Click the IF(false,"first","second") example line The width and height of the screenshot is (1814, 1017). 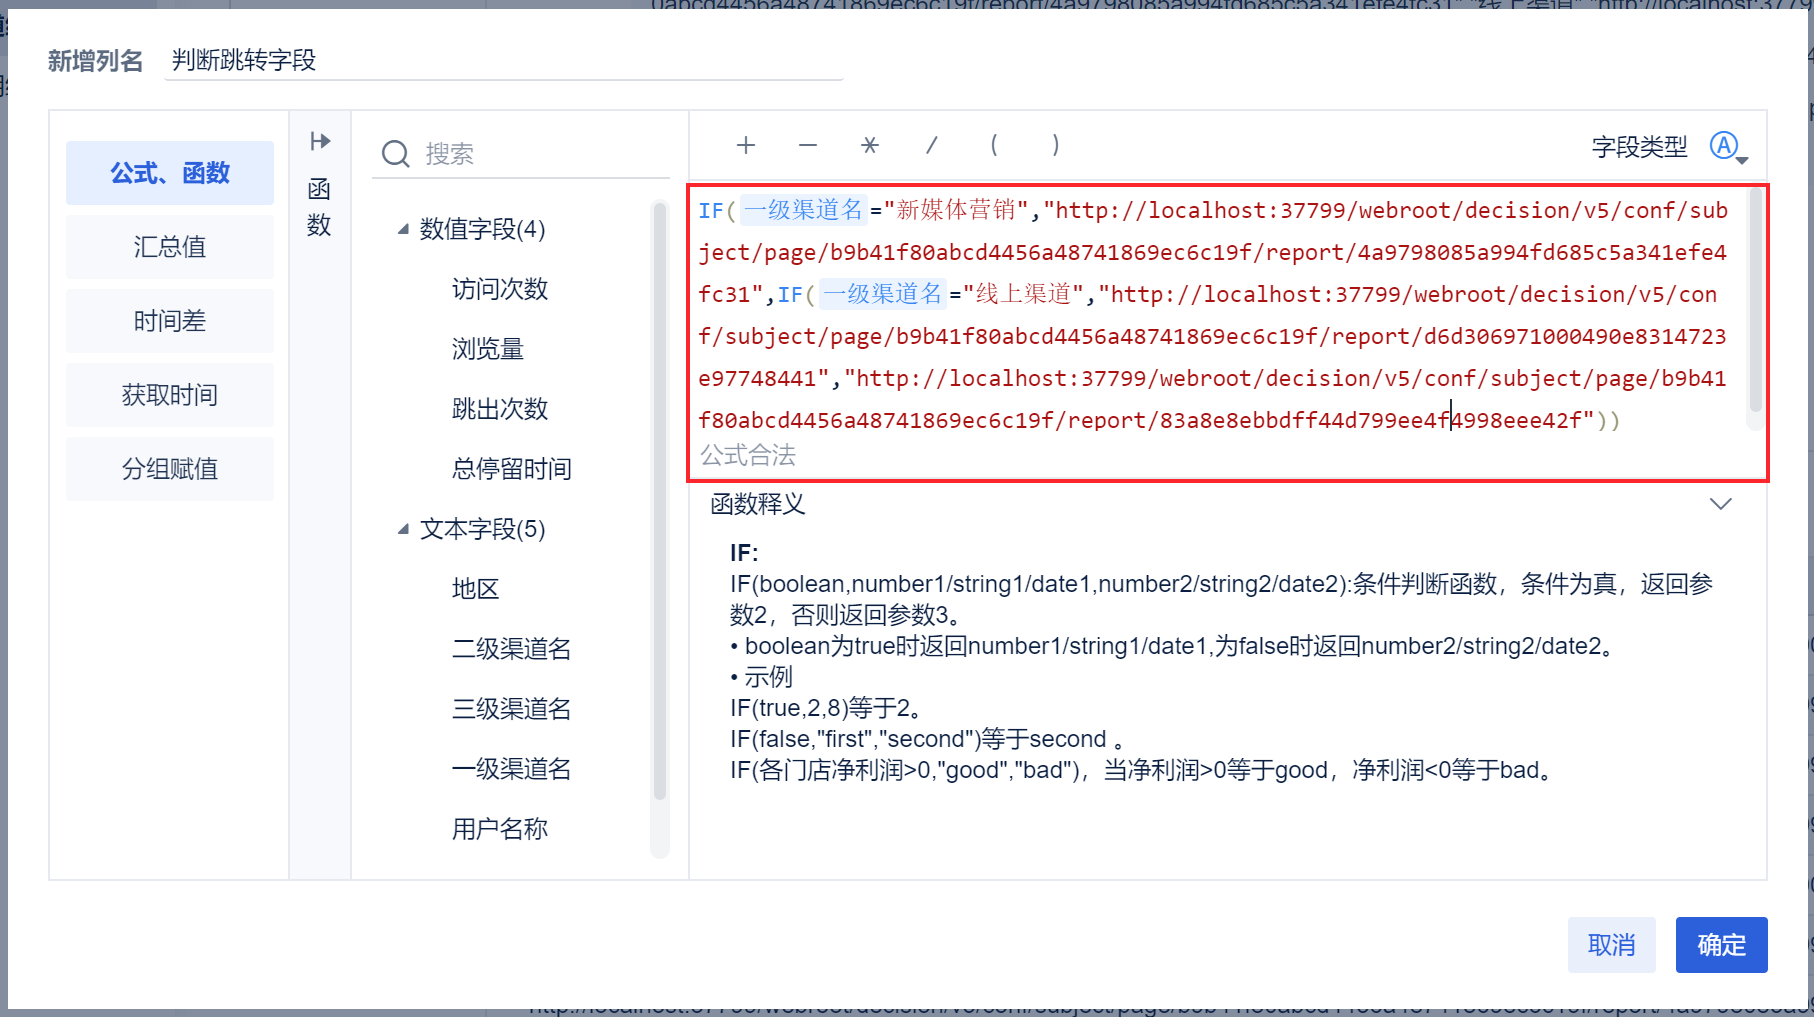[927, 740]
